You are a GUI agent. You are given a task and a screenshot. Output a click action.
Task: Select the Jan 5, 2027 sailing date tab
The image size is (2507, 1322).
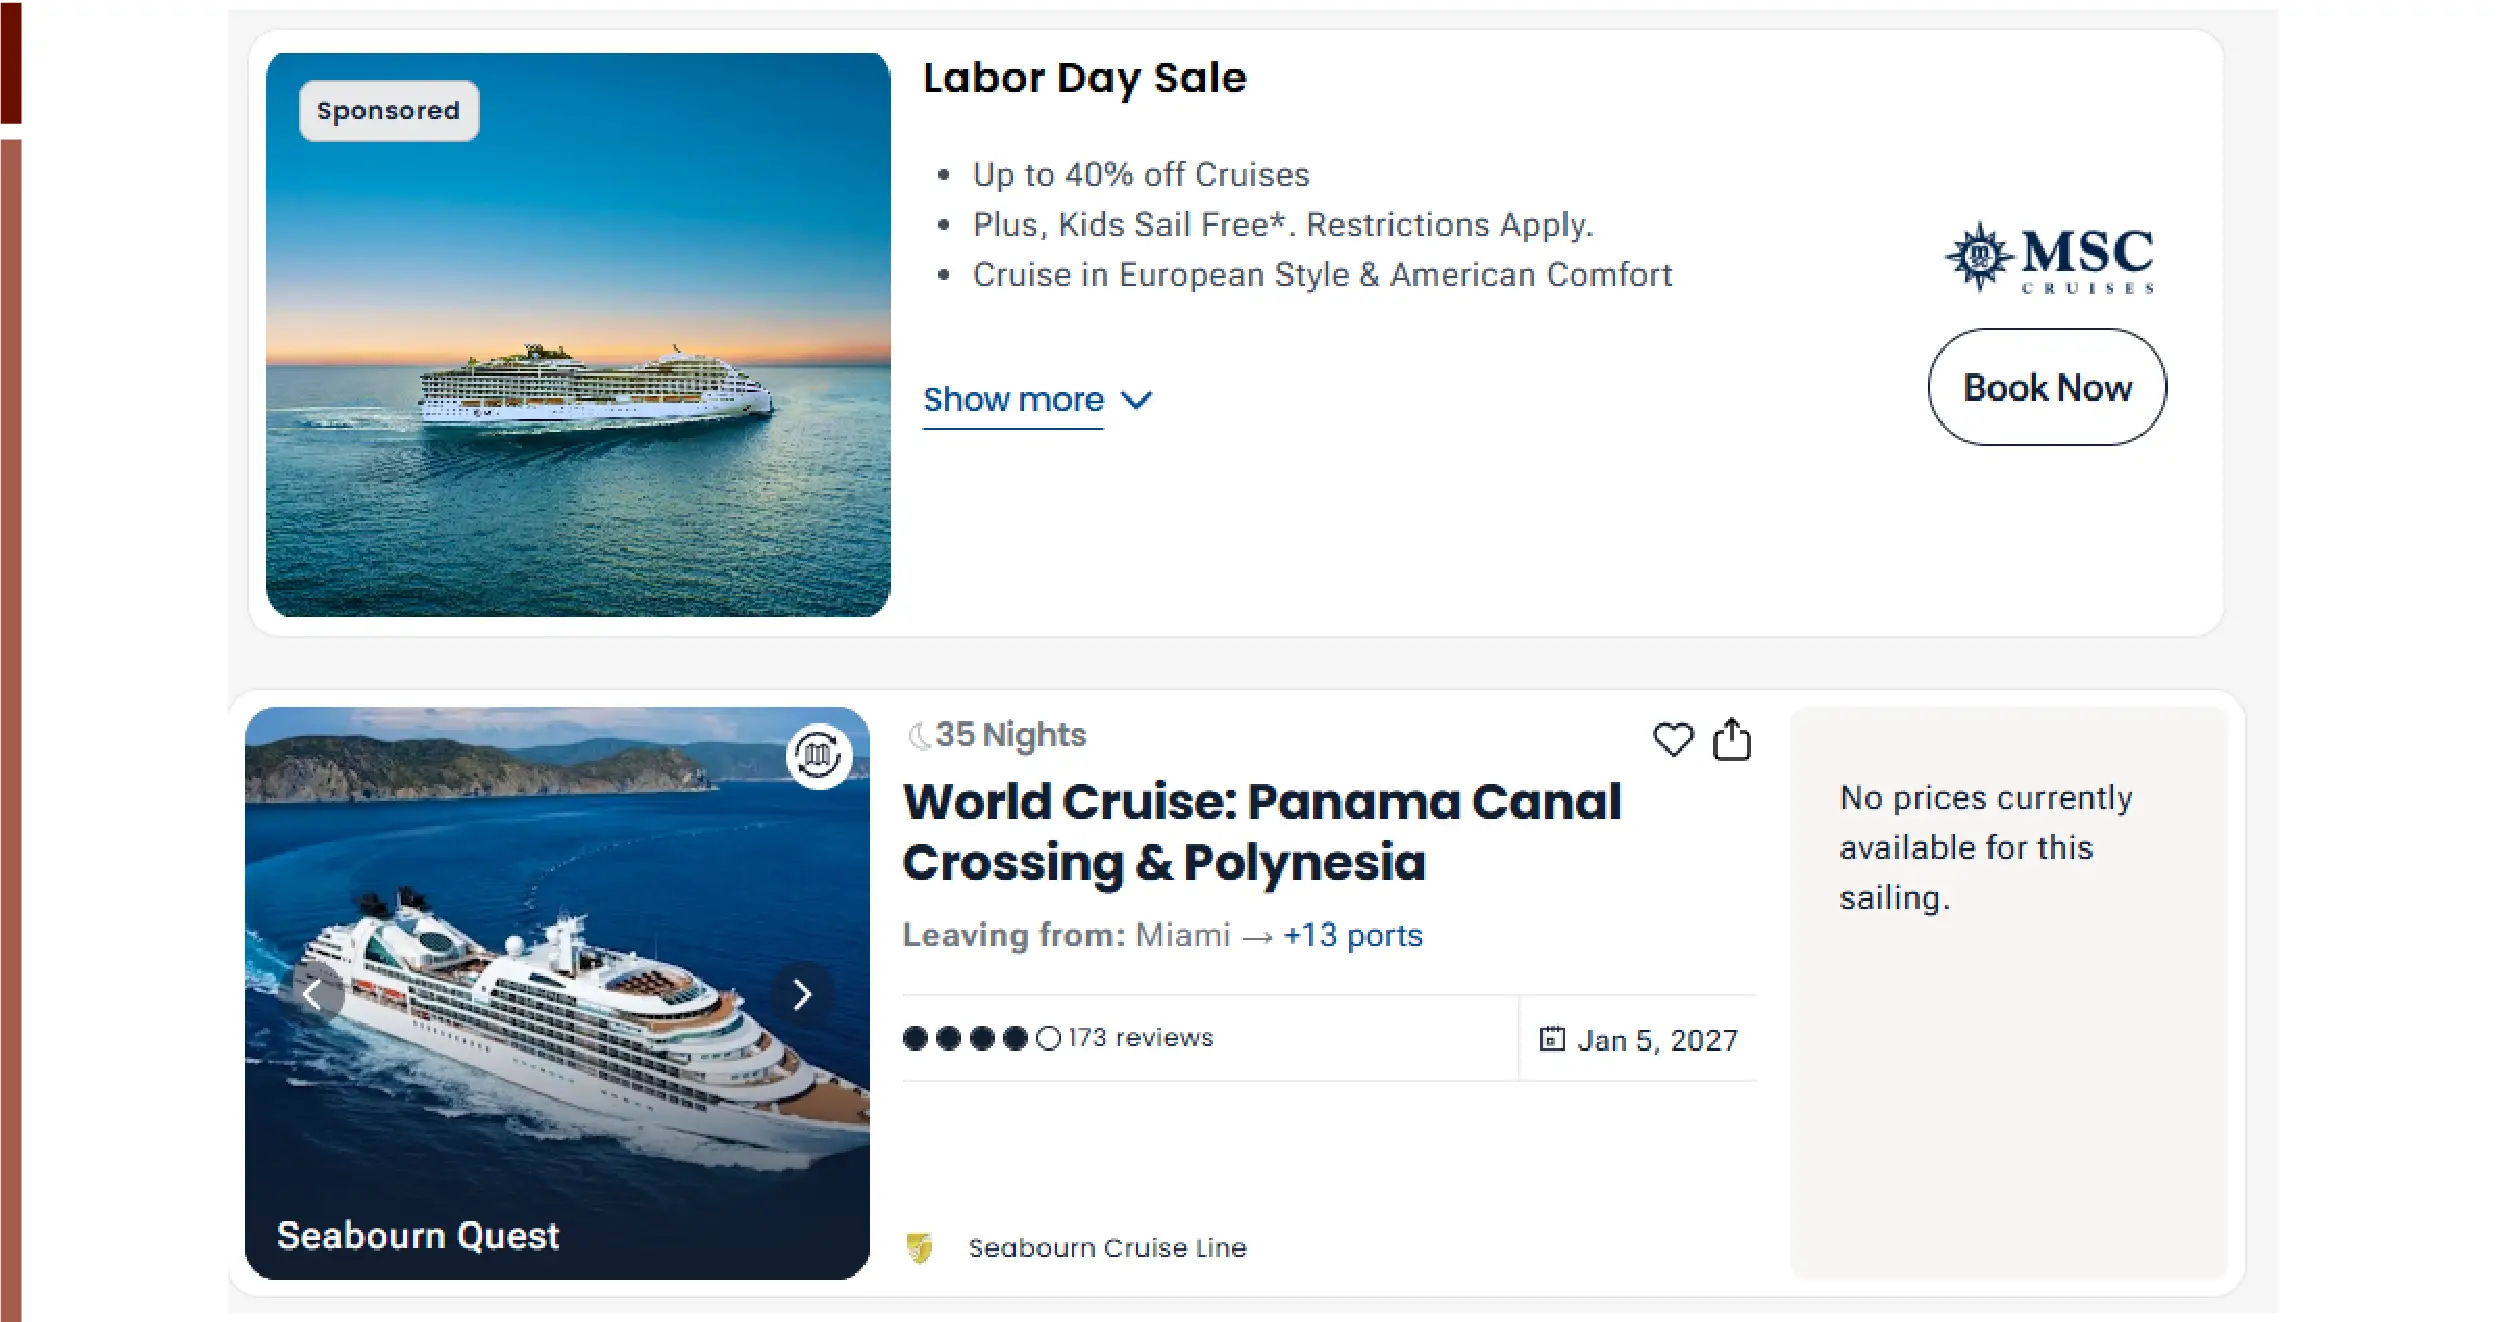pos(1657,1040)
